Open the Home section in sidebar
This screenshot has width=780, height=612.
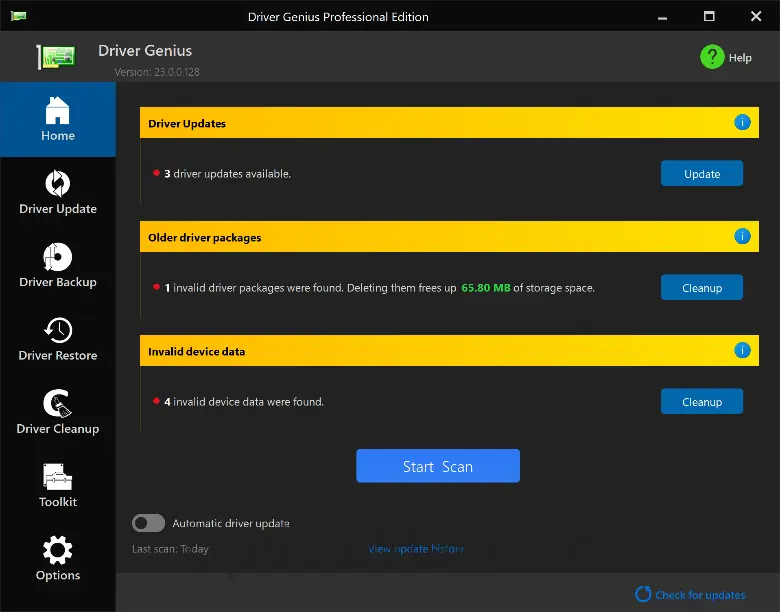click(x=57, y=119)
